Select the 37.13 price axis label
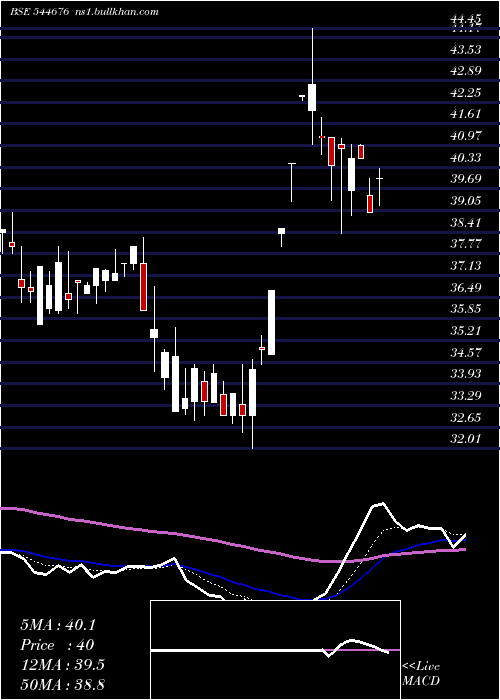The height and width of the screenshot is (700, 500). coord(466,266)
